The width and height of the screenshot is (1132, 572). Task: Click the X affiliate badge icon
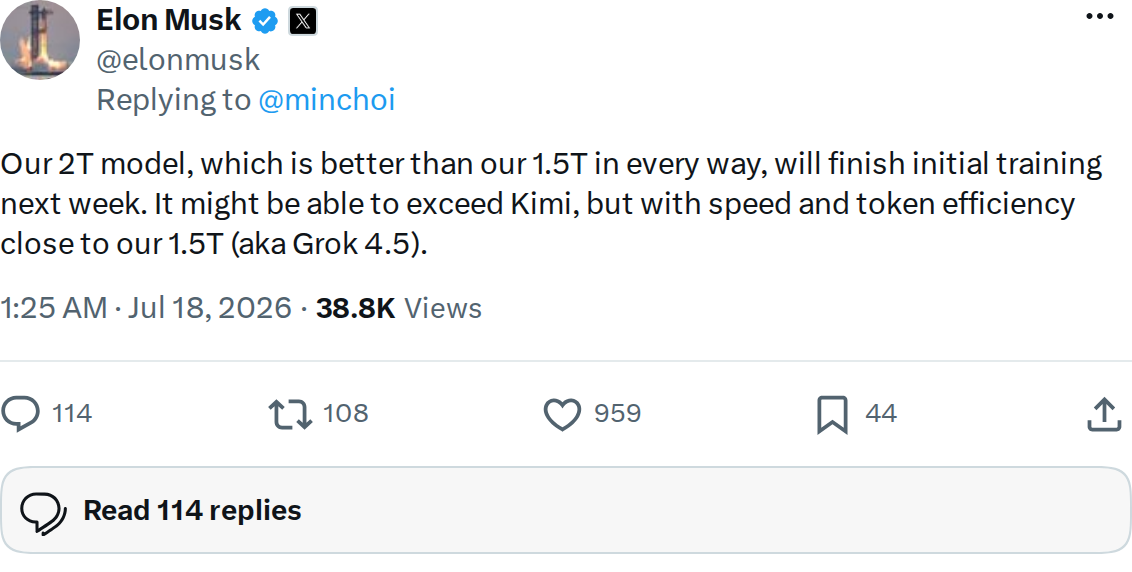[x=302, y=22]
